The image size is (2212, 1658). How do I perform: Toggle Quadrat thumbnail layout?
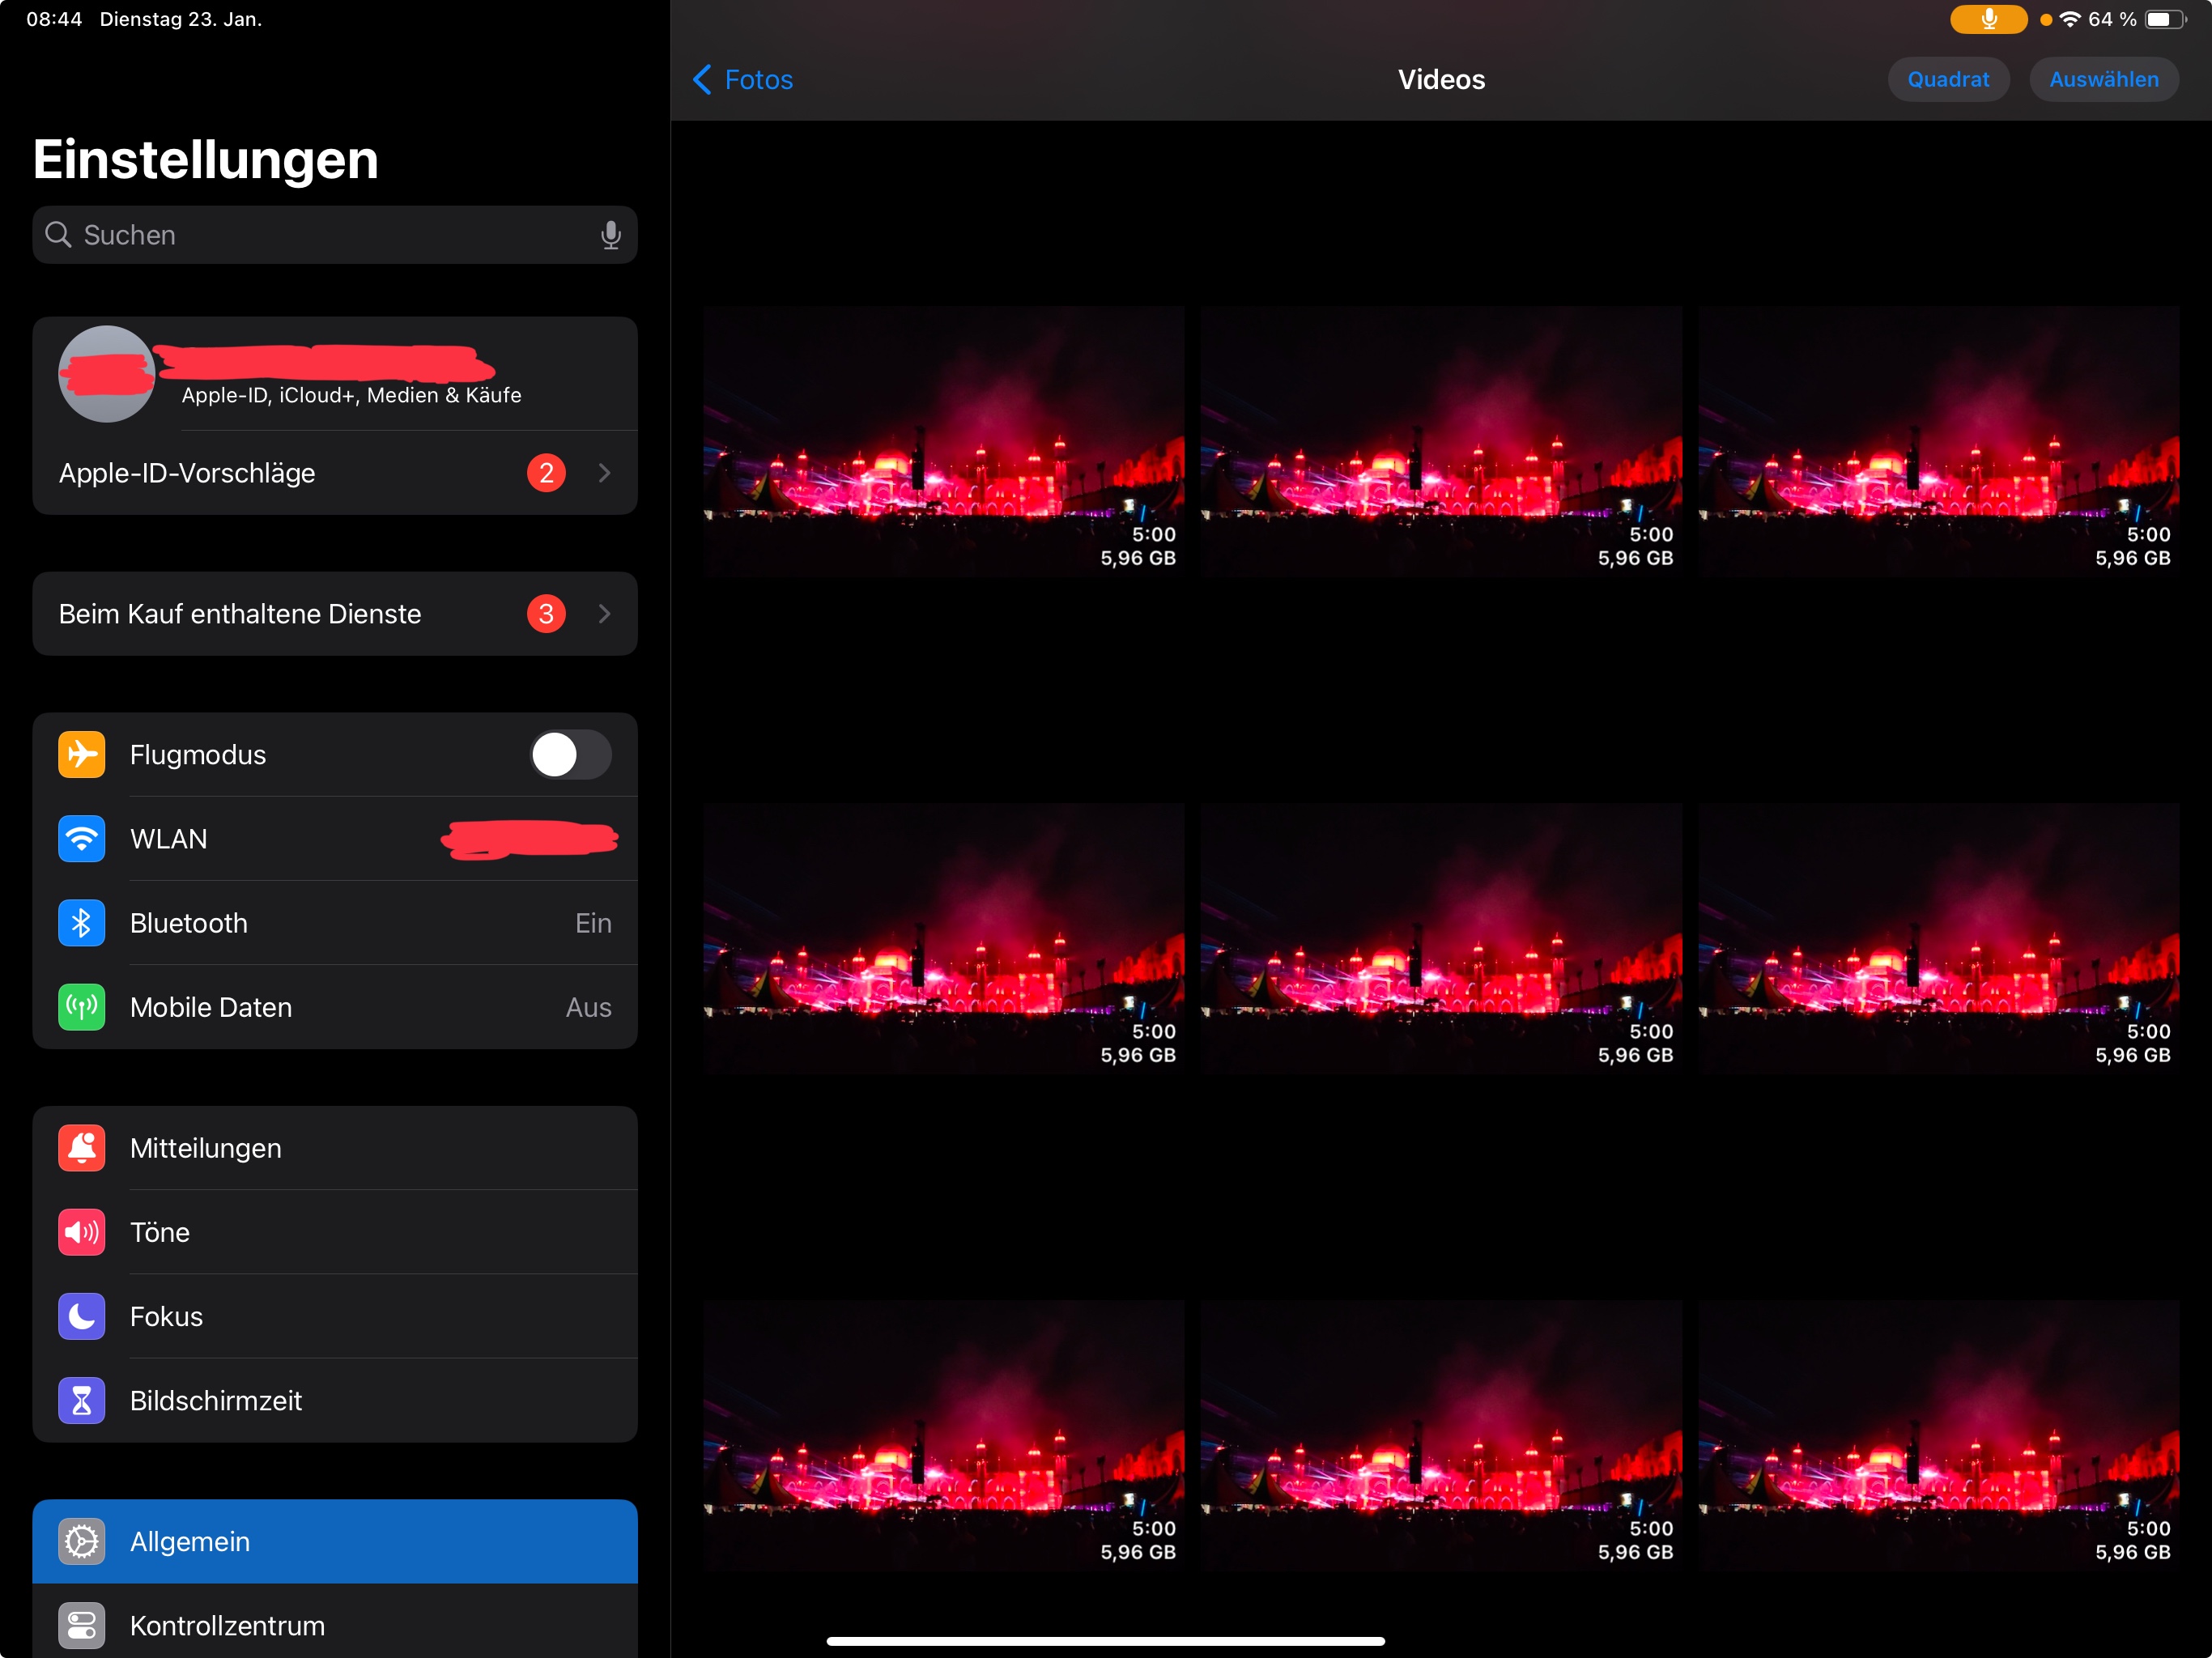click(x=1947, y=79)
